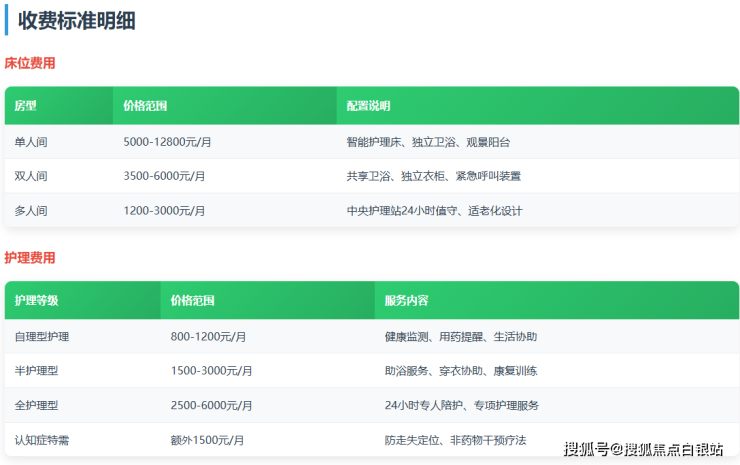
Task: Select the 单人间 row label
Action: pyautogui.click(x=31, y=142)
